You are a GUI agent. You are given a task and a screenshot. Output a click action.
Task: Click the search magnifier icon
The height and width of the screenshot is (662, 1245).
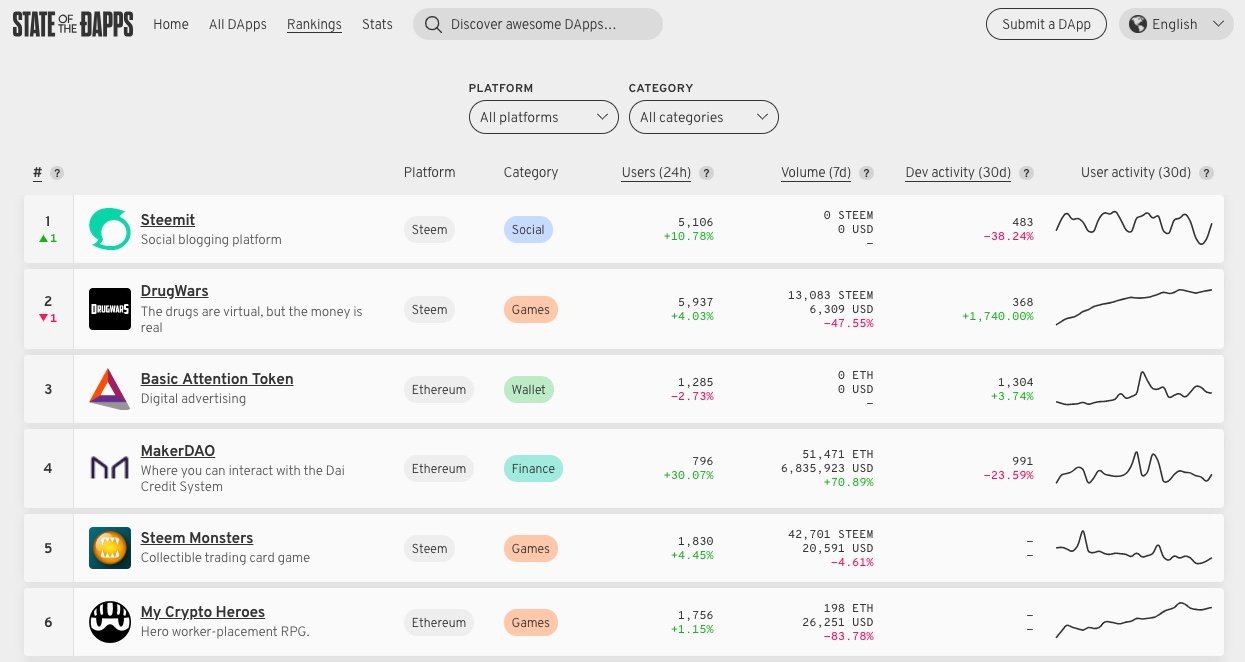433,24
